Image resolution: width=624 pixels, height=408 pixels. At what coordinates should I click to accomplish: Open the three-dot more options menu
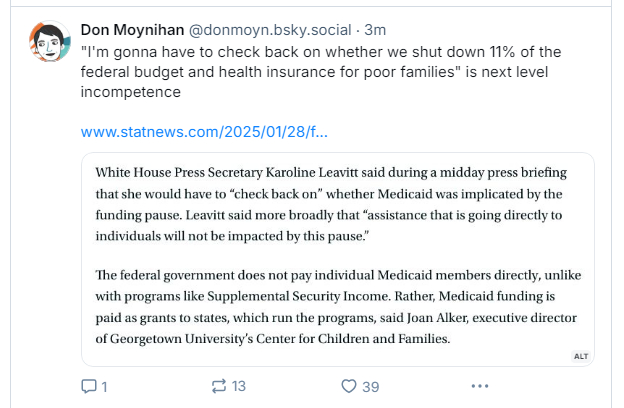click(481, 386)
